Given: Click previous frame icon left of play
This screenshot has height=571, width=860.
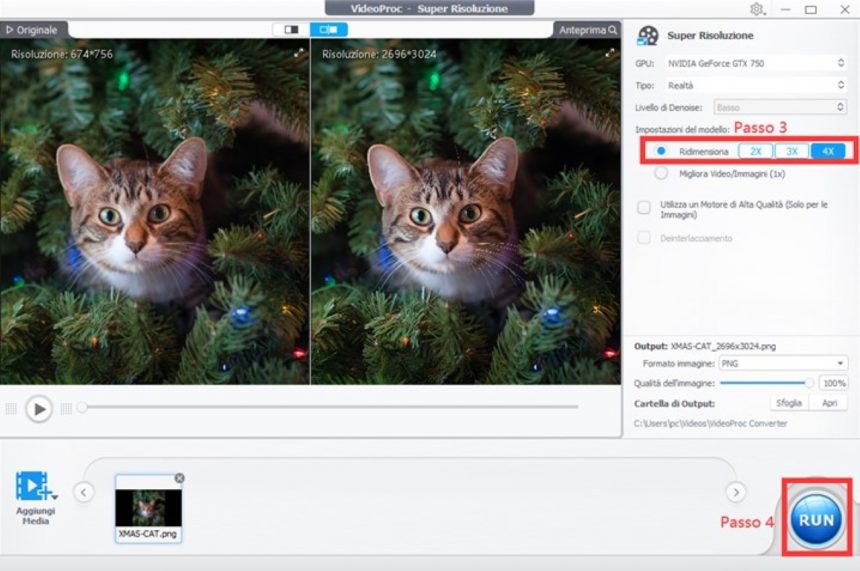Looking at the screenshot, I should click(x=11, y=409).
